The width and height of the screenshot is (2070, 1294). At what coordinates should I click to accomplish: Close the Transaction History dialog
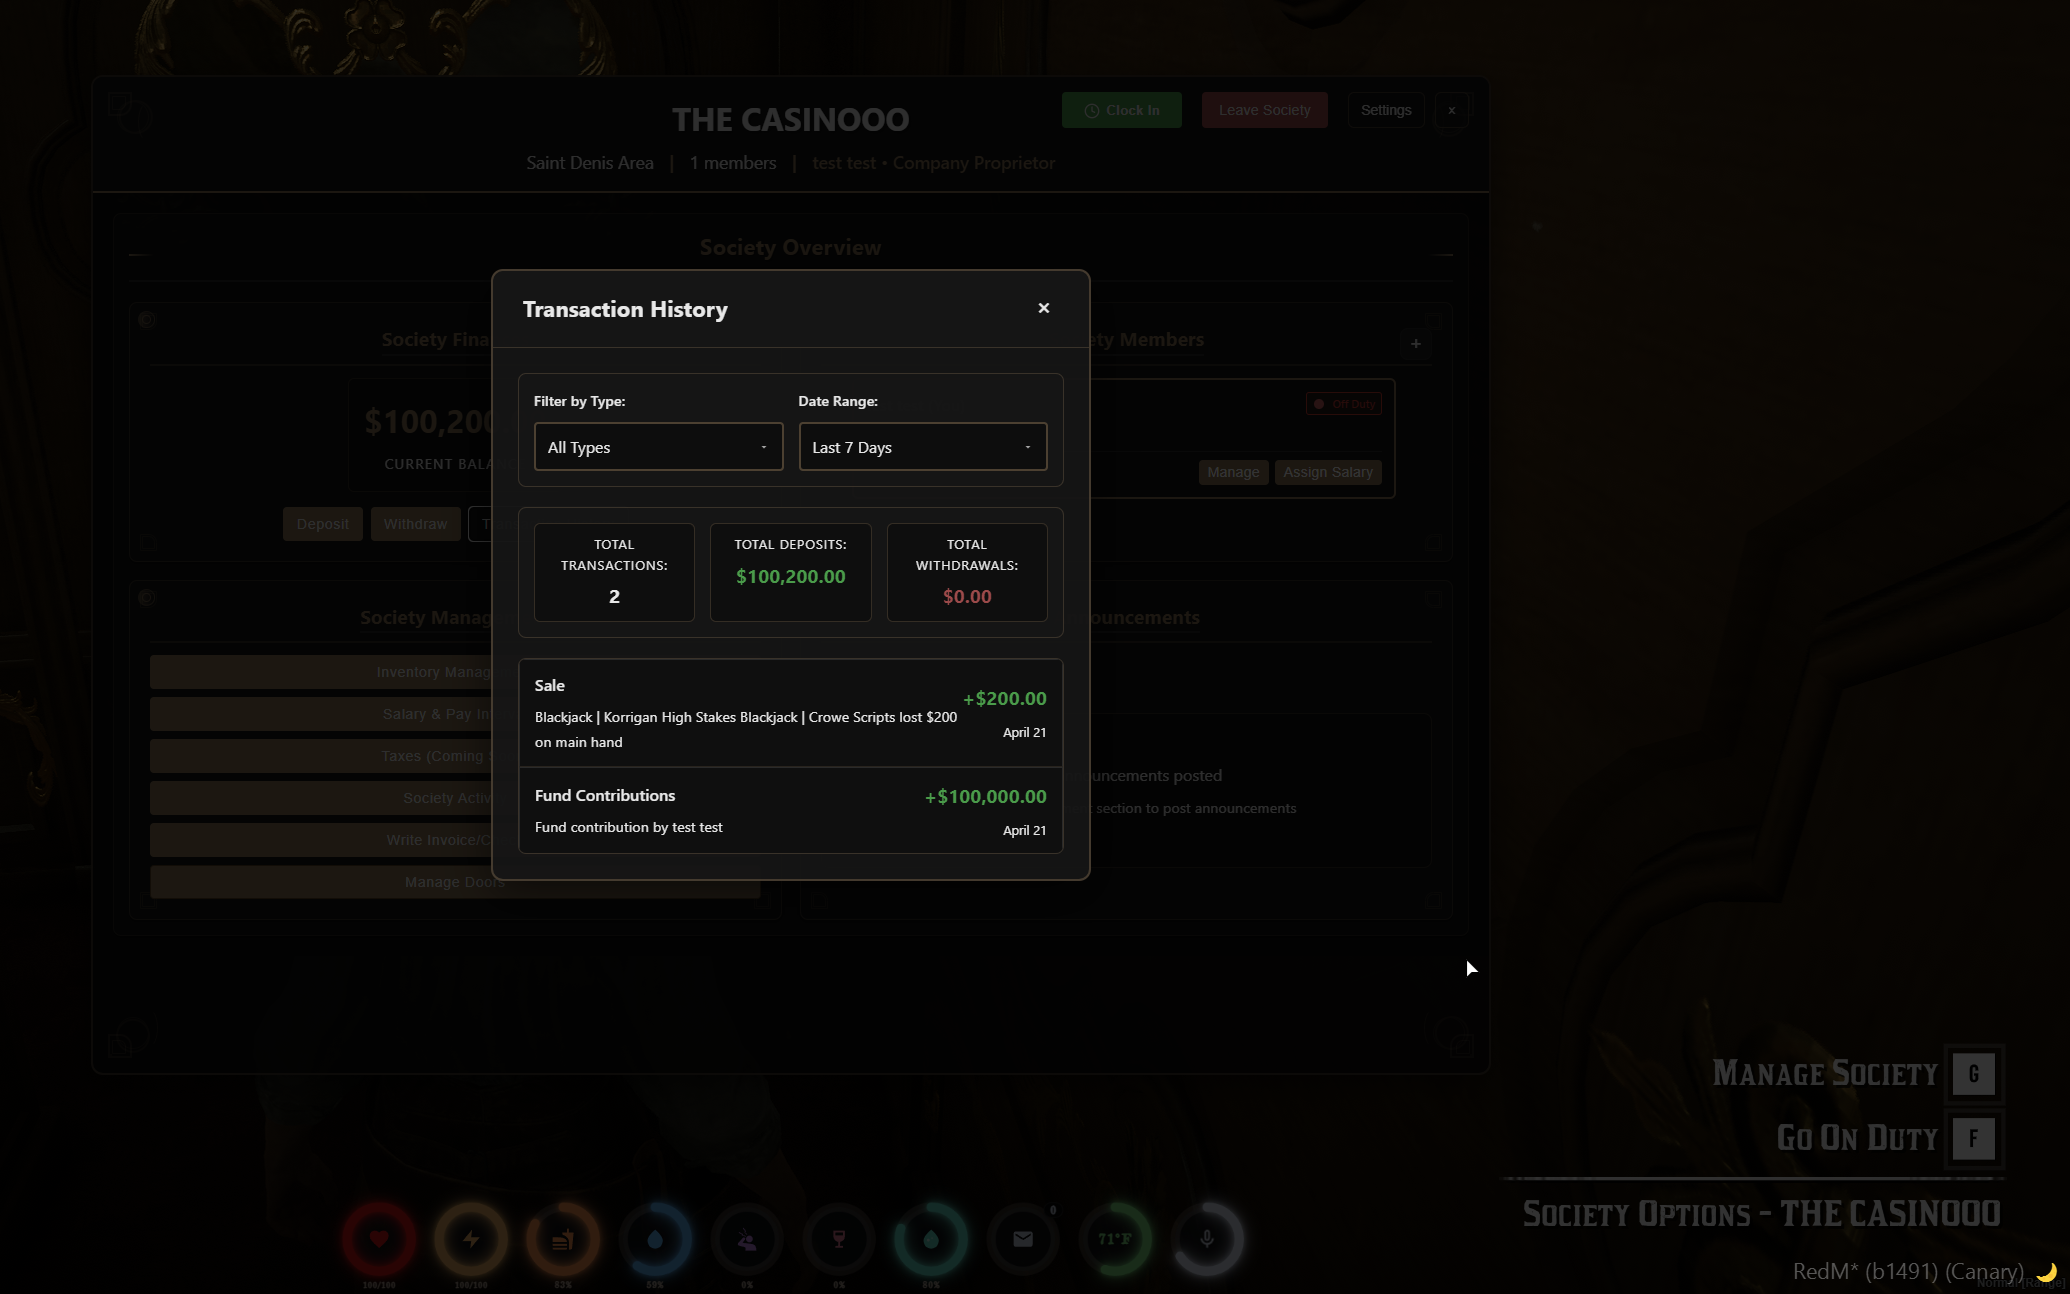point(1043,308)
